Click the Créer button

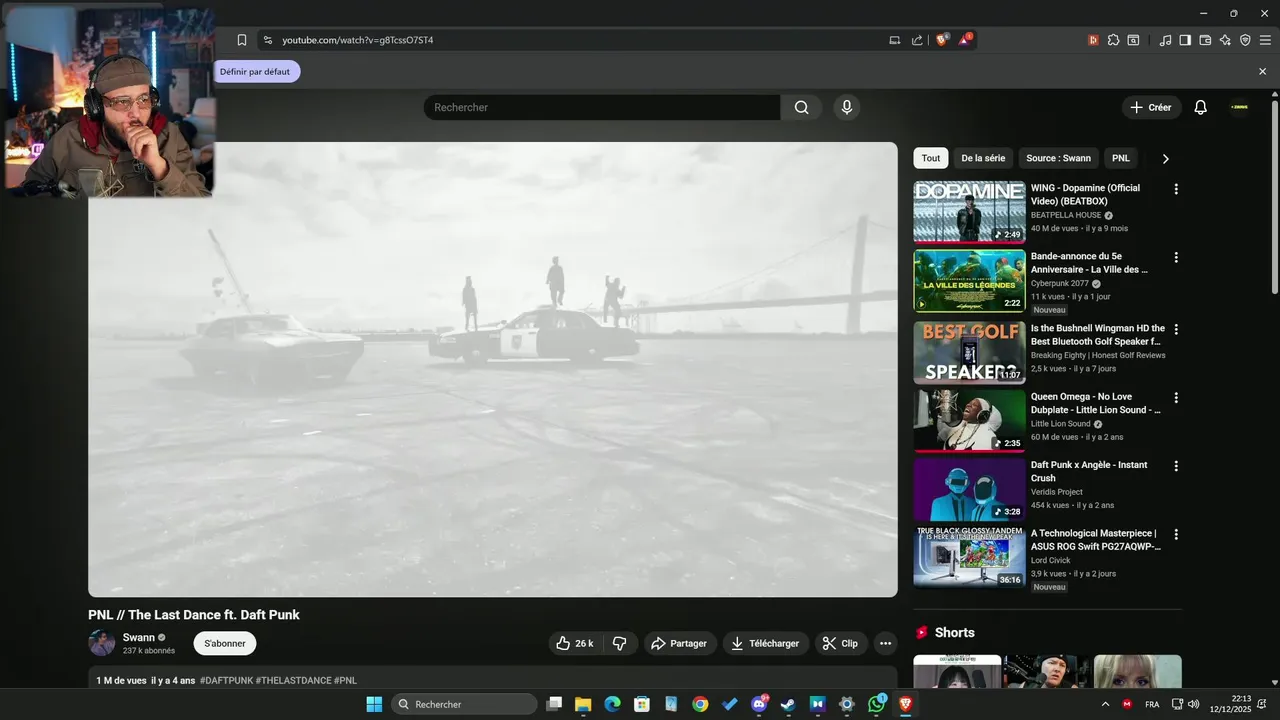[1151, 107]
